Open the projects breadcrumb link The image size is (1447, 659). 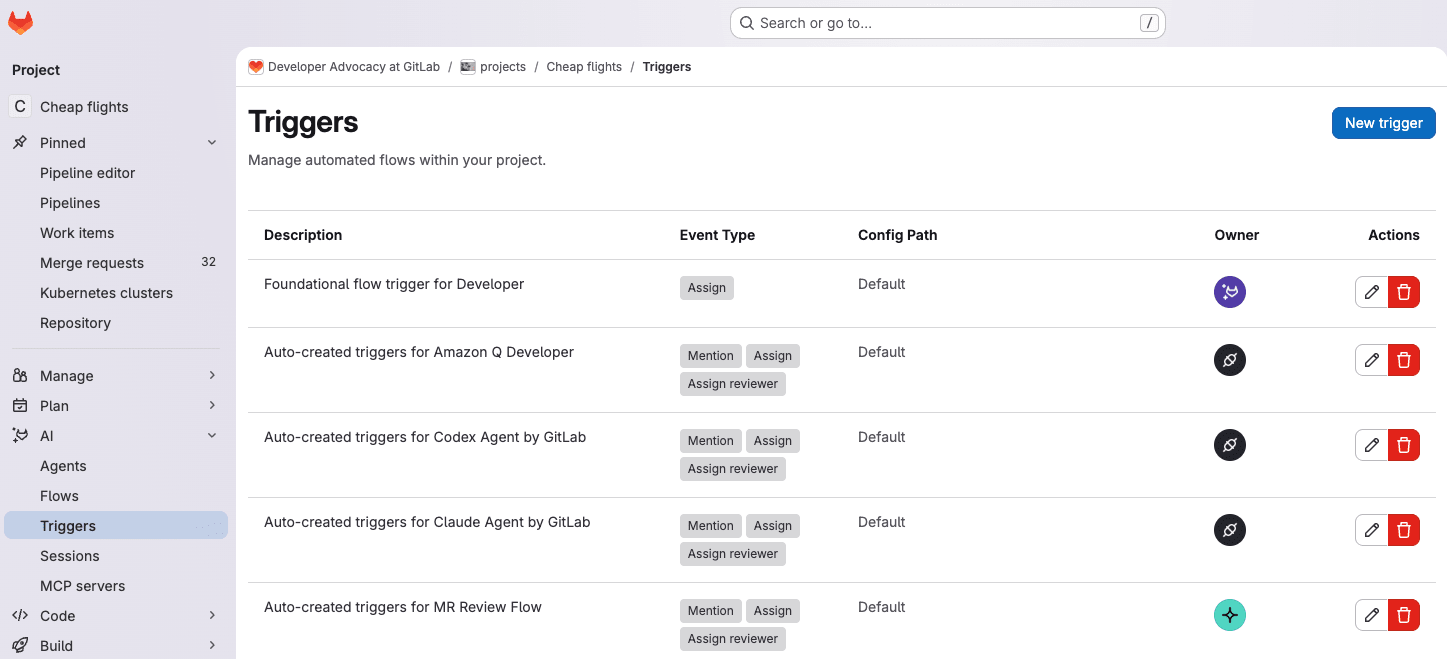pyautogui.click(x=503, y=67)
